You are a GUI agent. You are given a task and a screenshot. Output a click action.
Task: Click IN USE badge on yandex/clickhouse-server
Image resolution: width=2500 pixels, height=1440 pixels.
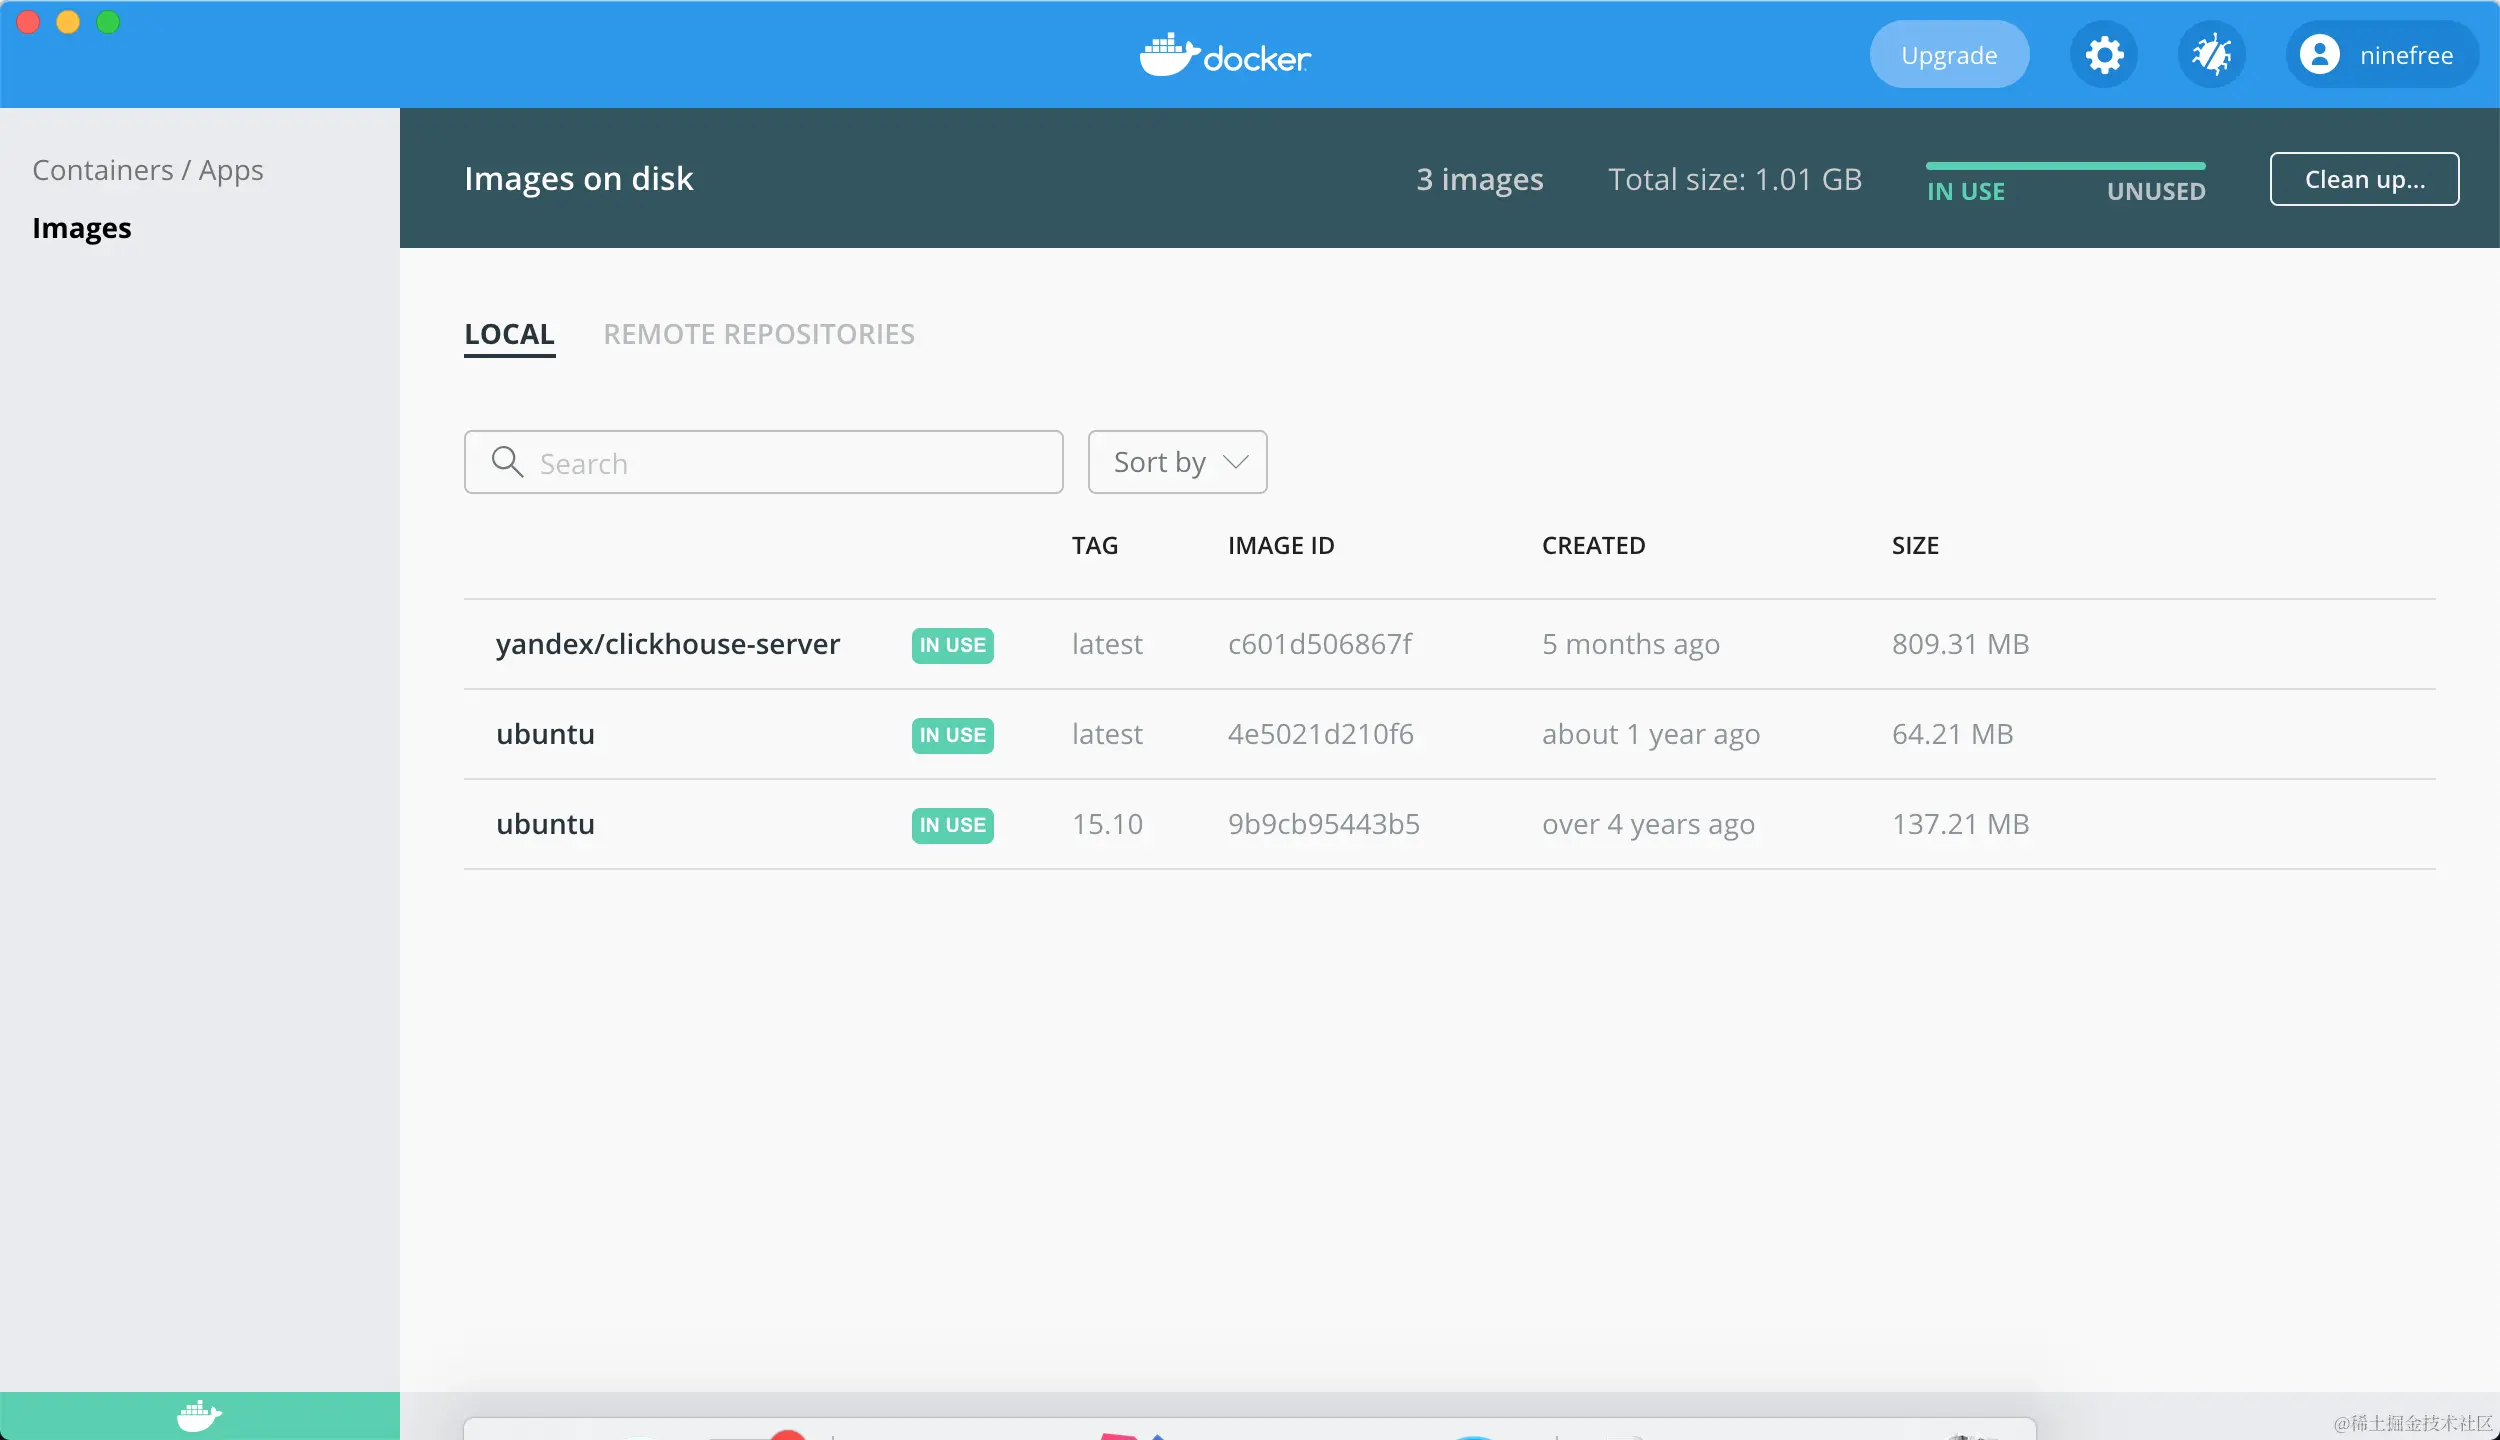(x=952, y=645)
